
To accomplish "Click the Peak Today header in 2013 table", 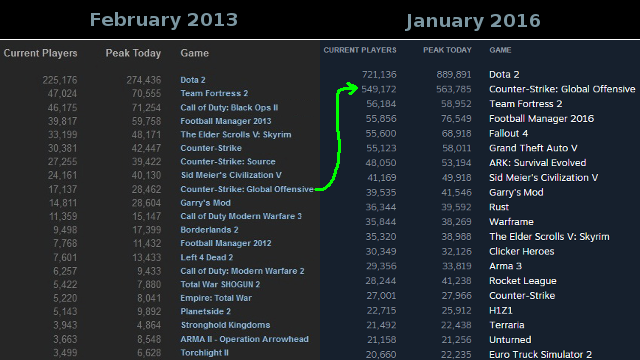I will (133, 53).
